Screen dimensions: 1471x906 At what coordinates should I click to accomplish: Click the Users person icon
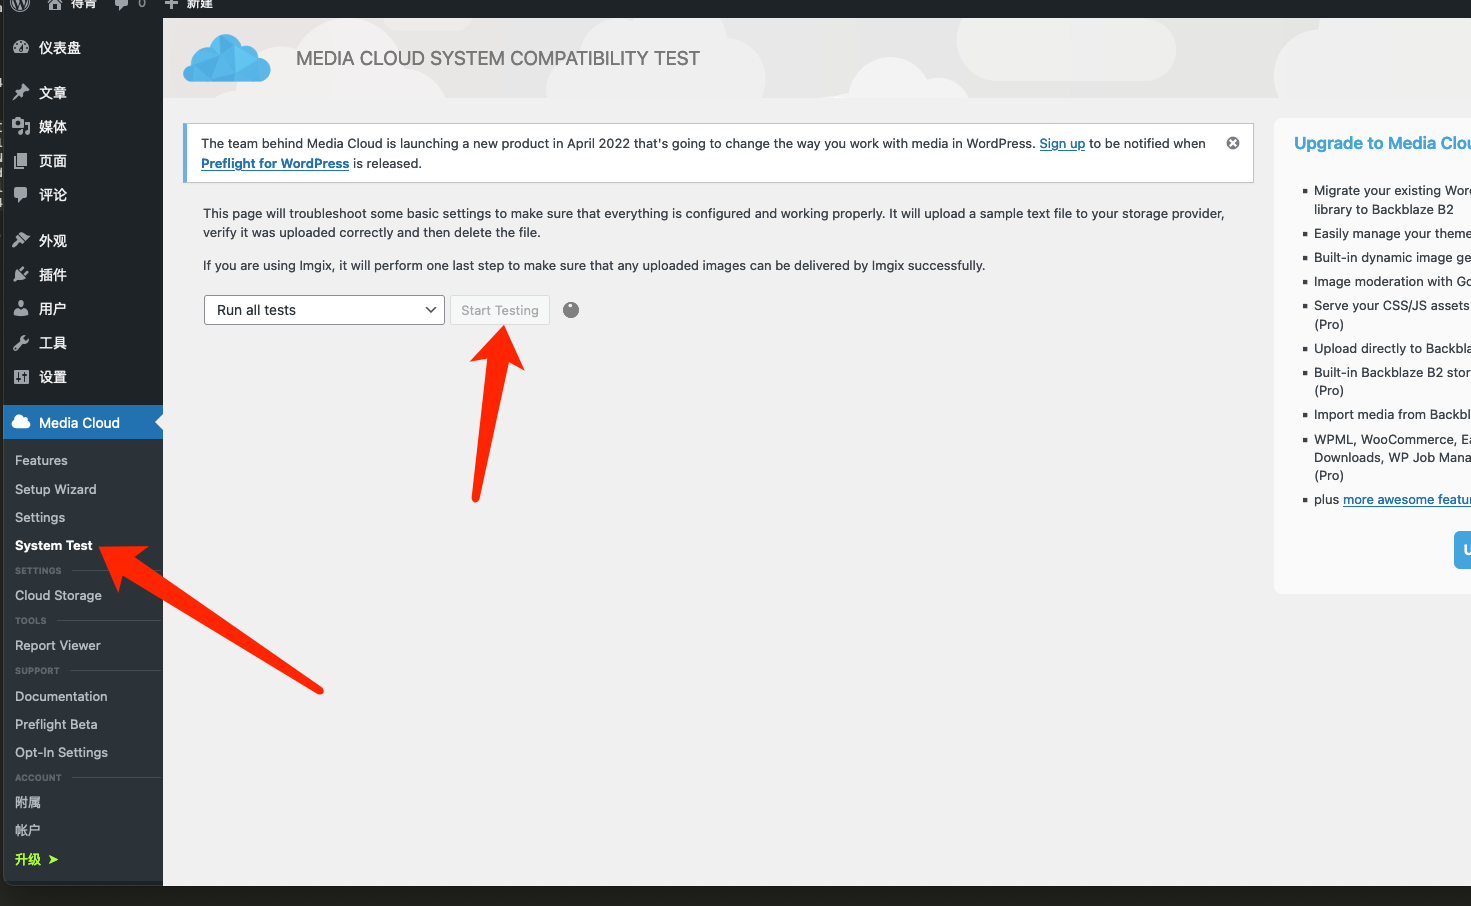21,308
